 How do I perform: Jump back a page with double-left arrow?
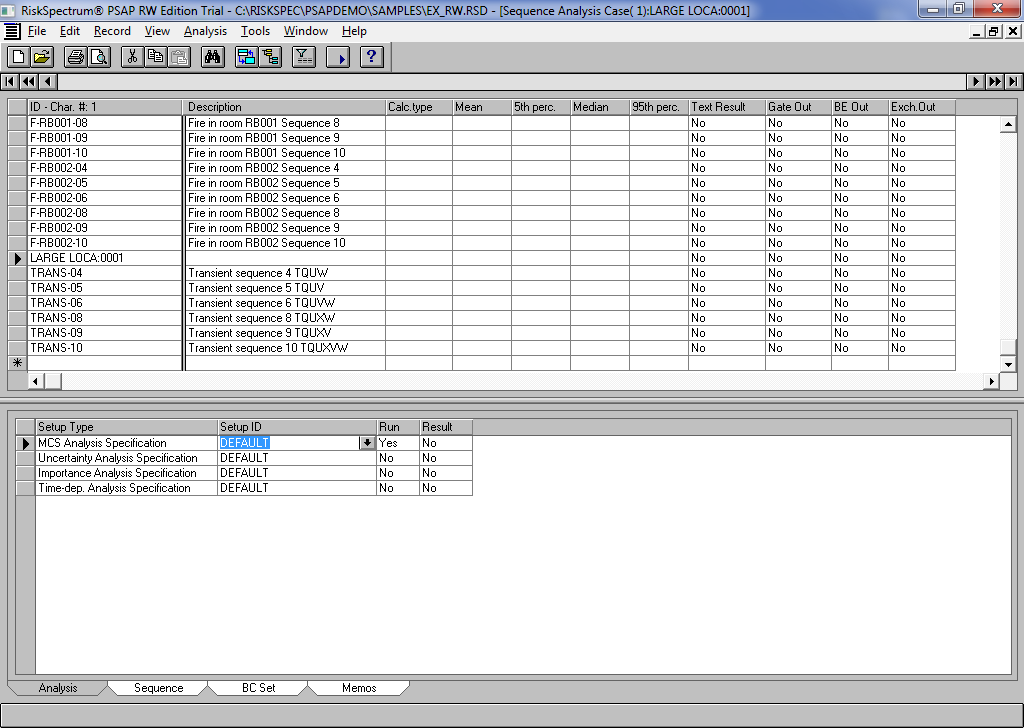pyautogui.click(x=28, y=82)
